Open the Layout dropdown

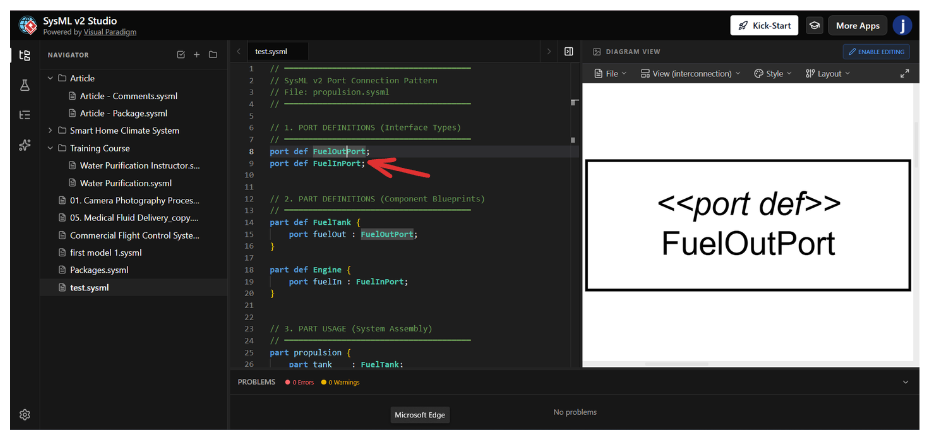point(828,73)
